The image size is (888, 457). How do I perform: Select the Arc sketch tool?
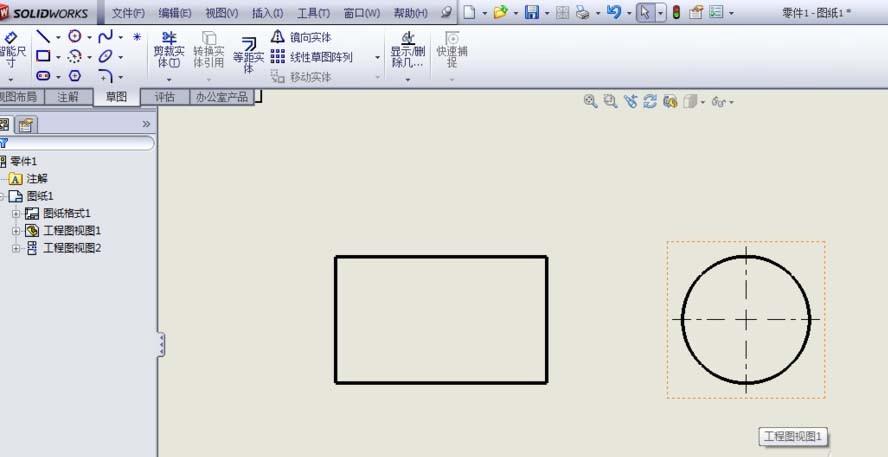(75, 56)
